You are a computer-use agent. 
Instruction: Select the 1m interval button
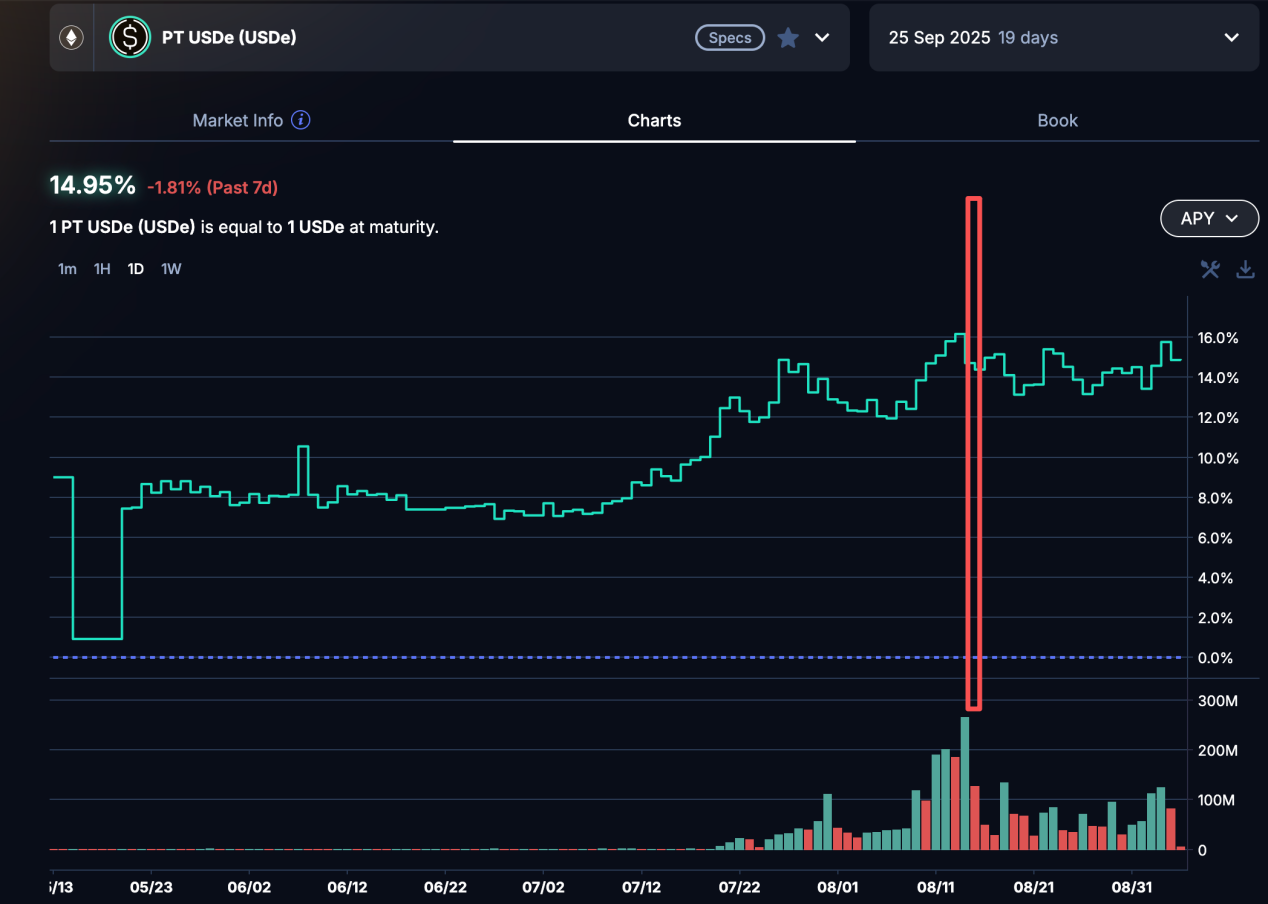[x=67, y=268]
